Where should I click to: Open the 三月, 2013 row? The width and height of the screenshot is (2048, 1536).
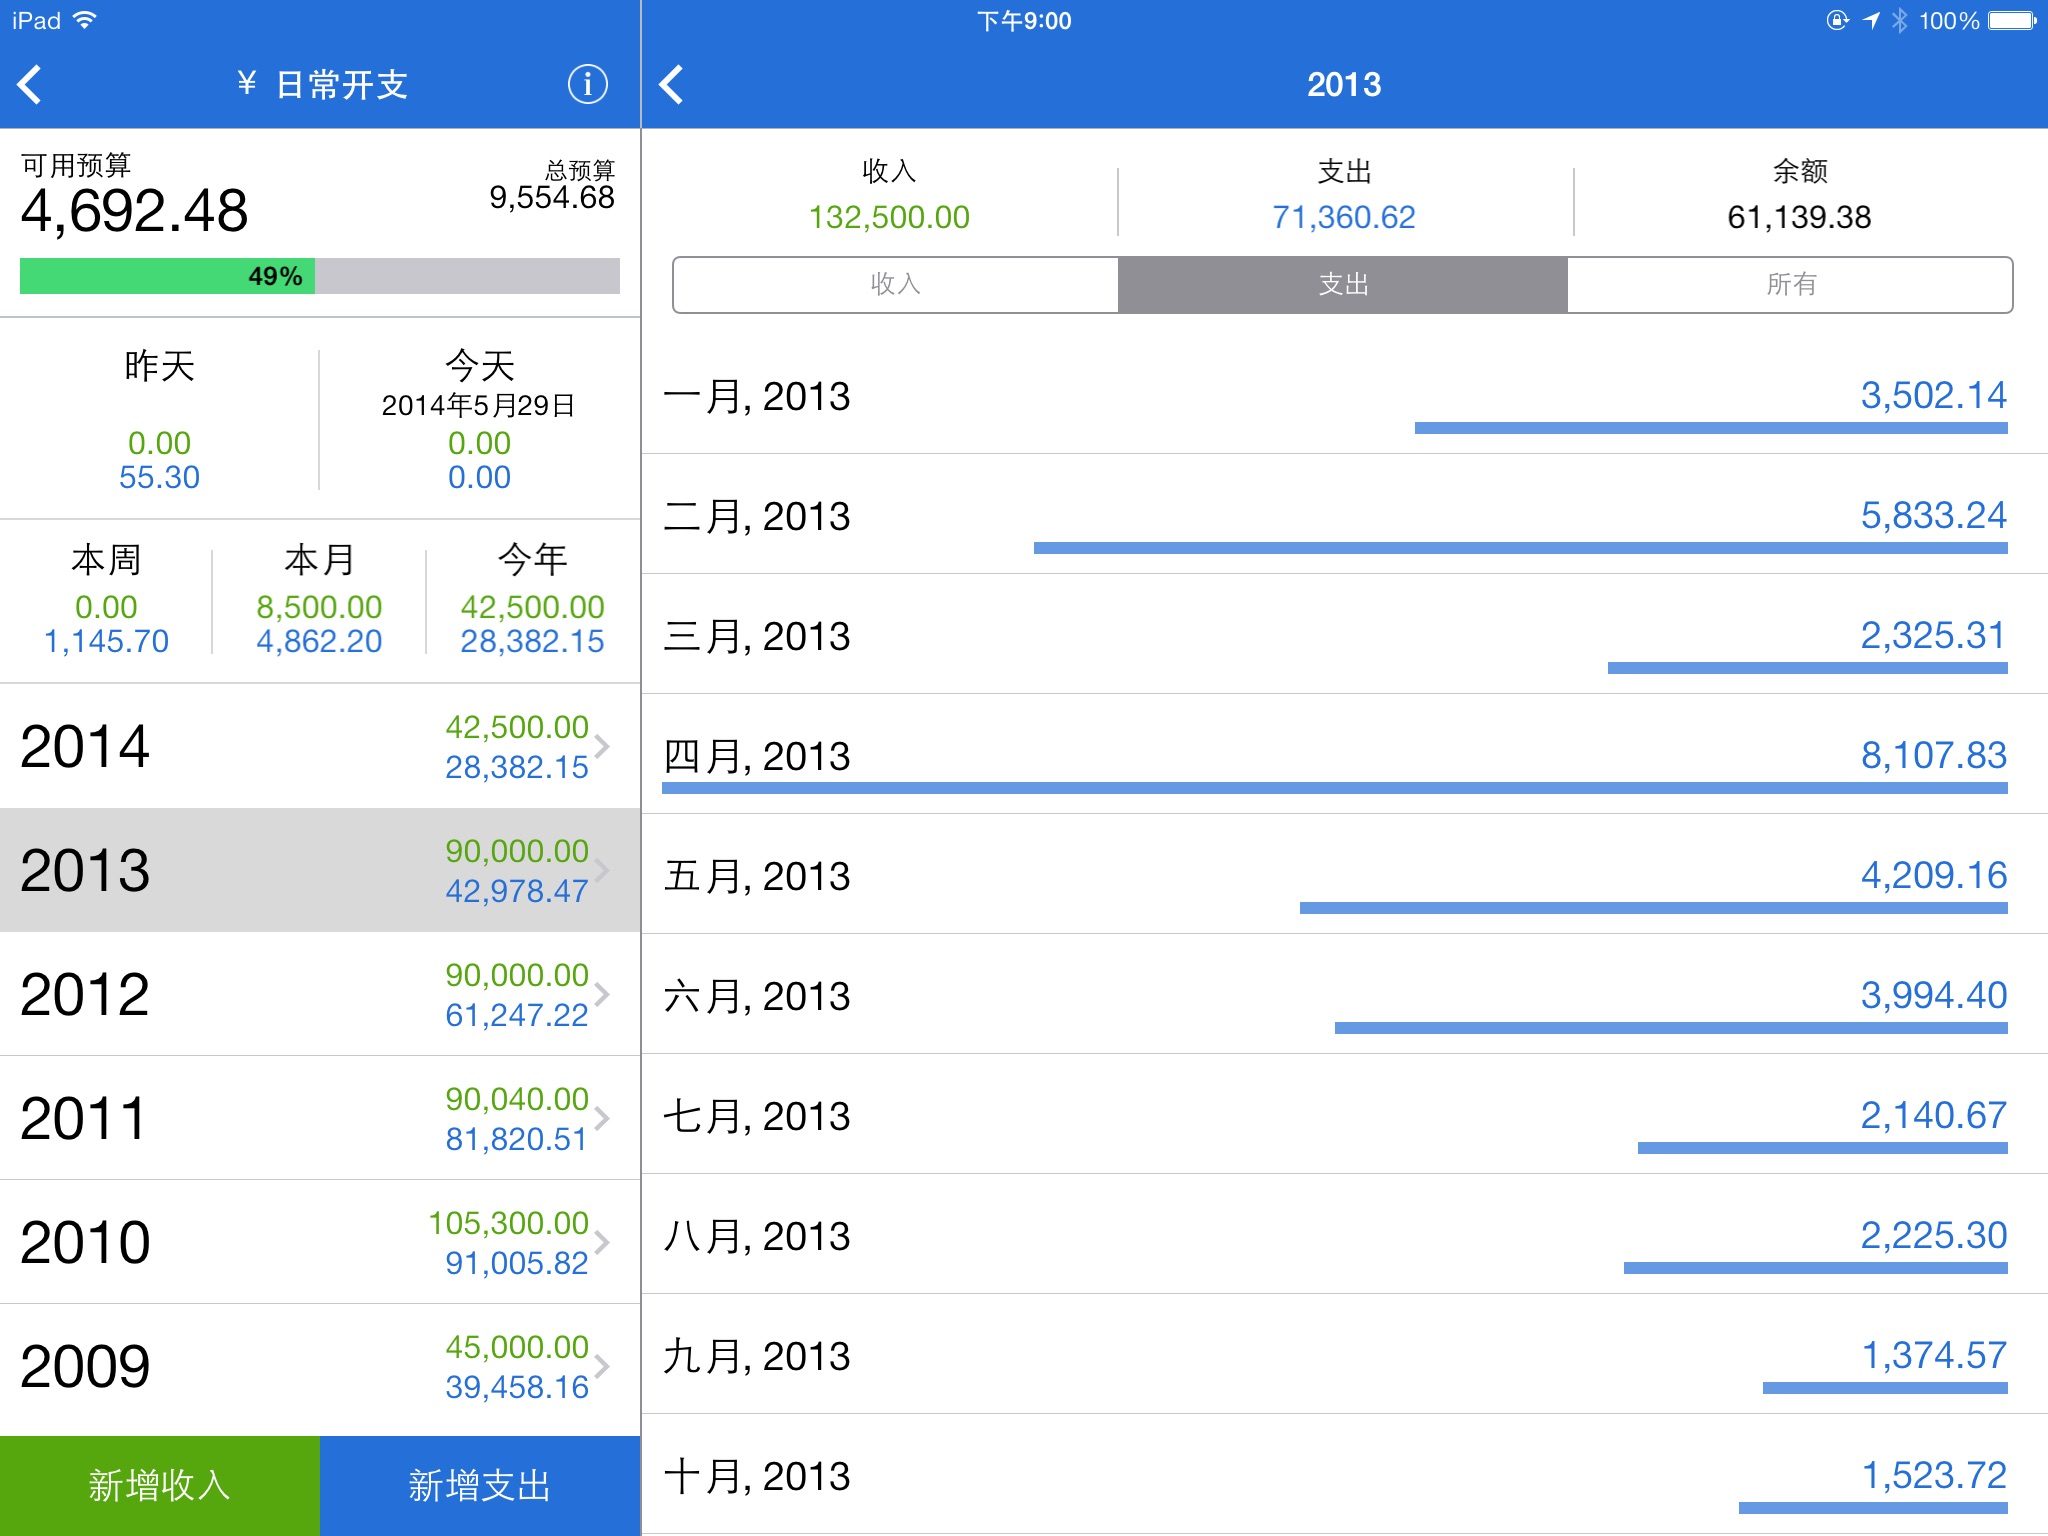(x=1344, y=635)
